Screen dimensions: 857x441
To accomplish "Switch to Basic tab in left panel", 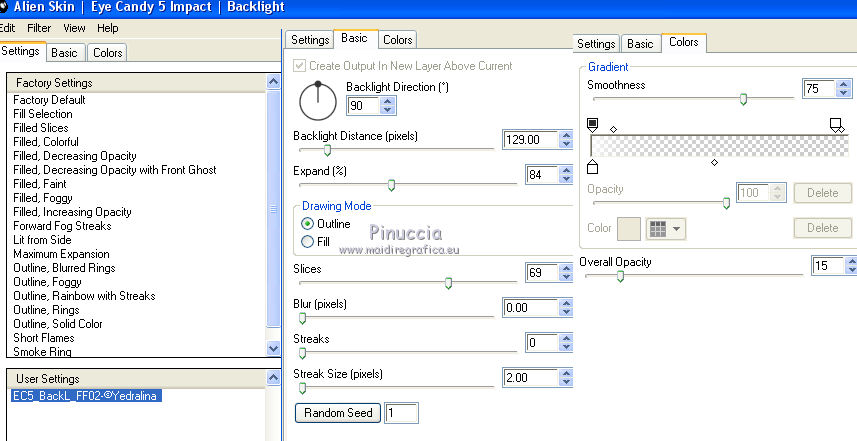I will pyautogui.click(x=64, y=53).
